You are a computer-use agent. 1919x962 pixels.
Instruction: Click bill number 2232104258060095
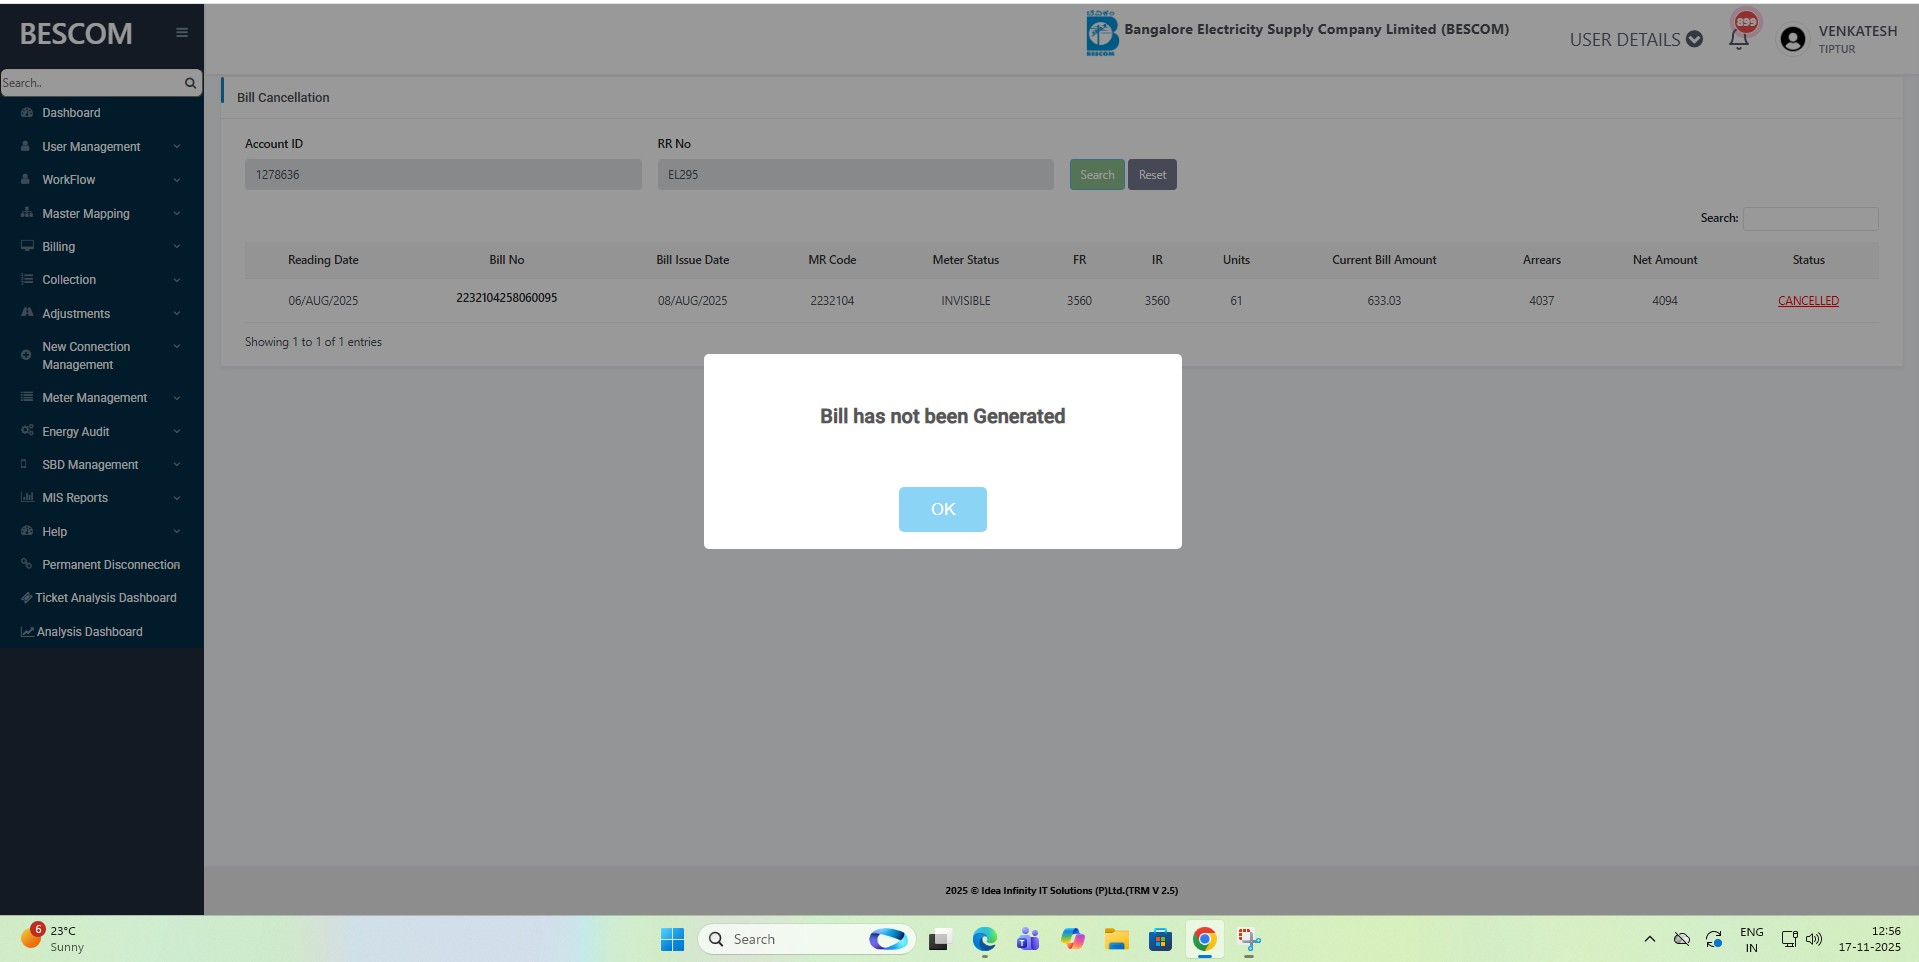[507, 298]
